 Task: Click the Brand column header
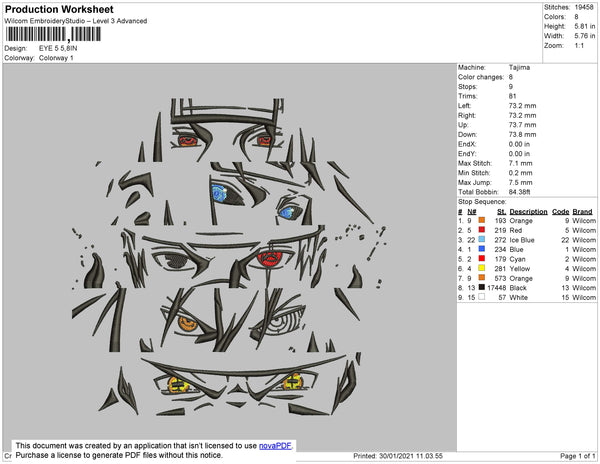click(x=582, y=212)
